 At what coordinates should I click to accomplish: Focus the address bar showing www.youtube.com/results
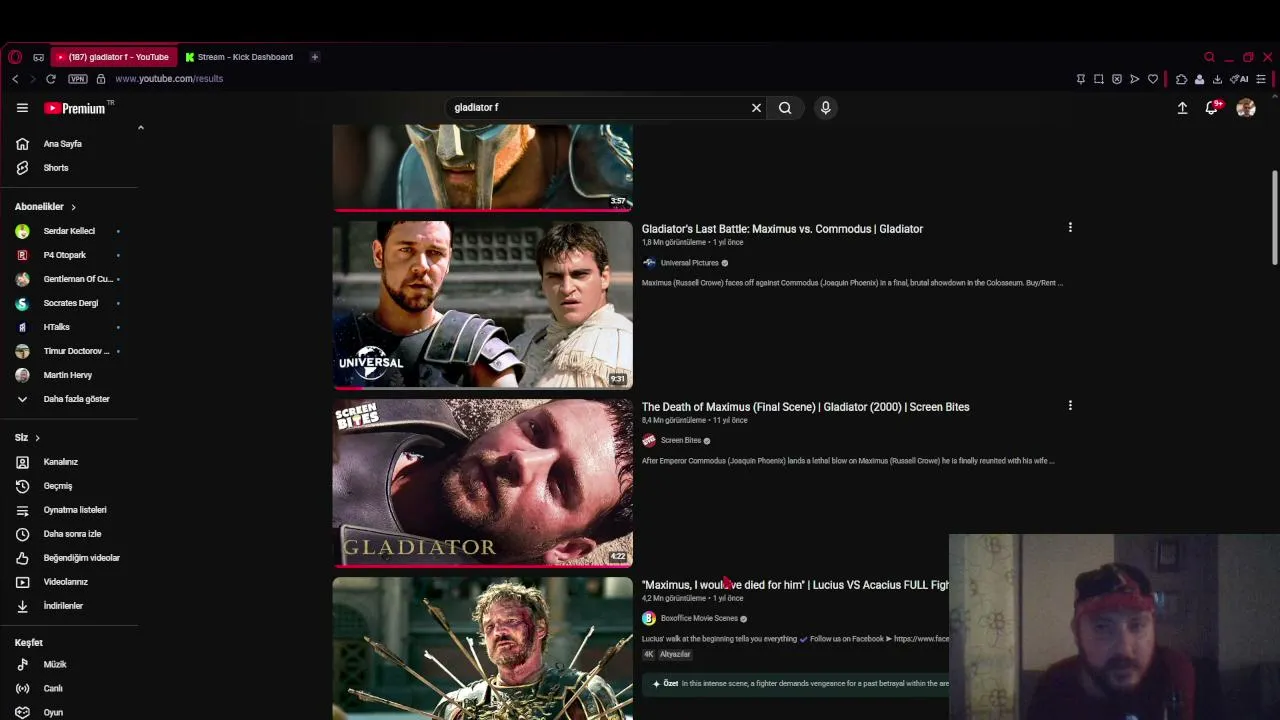click(x=169, y=79)
